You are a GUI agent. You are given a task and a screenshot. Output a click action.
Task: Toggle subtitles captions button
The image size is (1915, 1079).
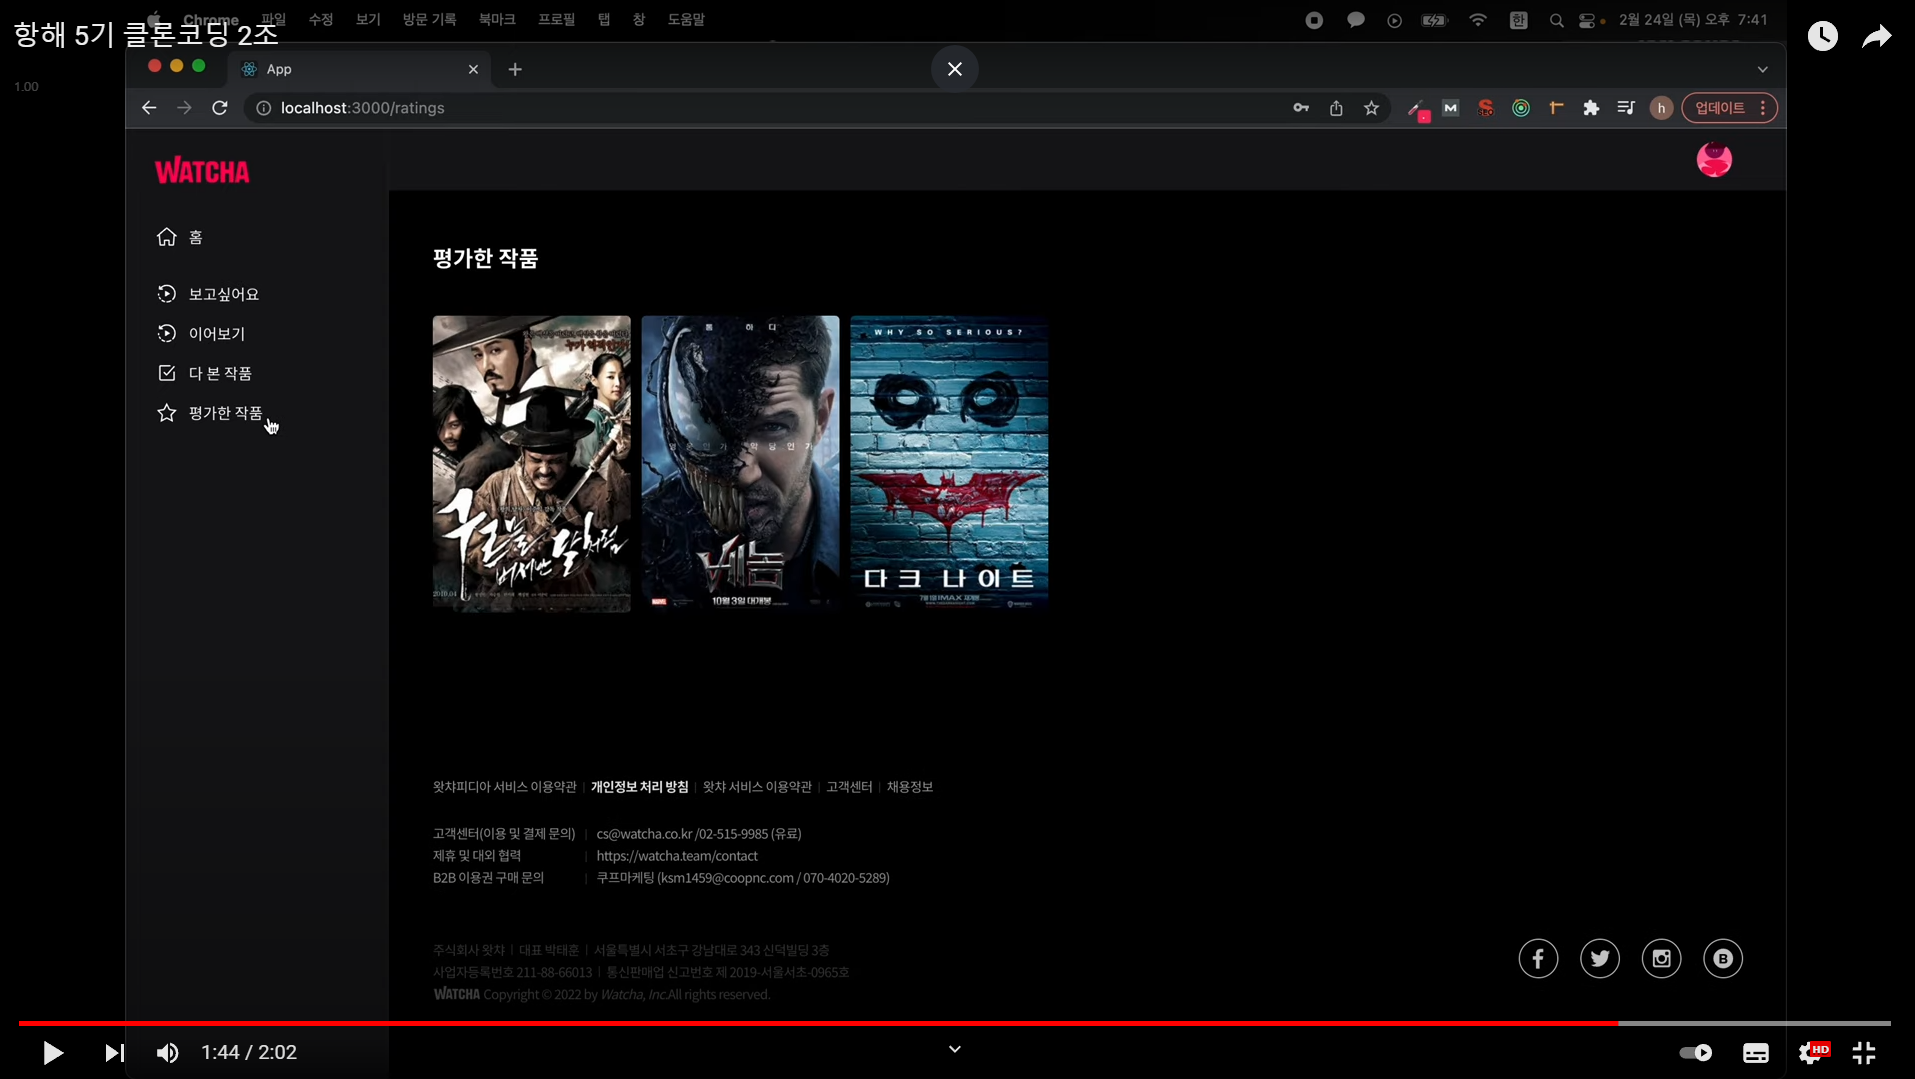(1755, 1052)
